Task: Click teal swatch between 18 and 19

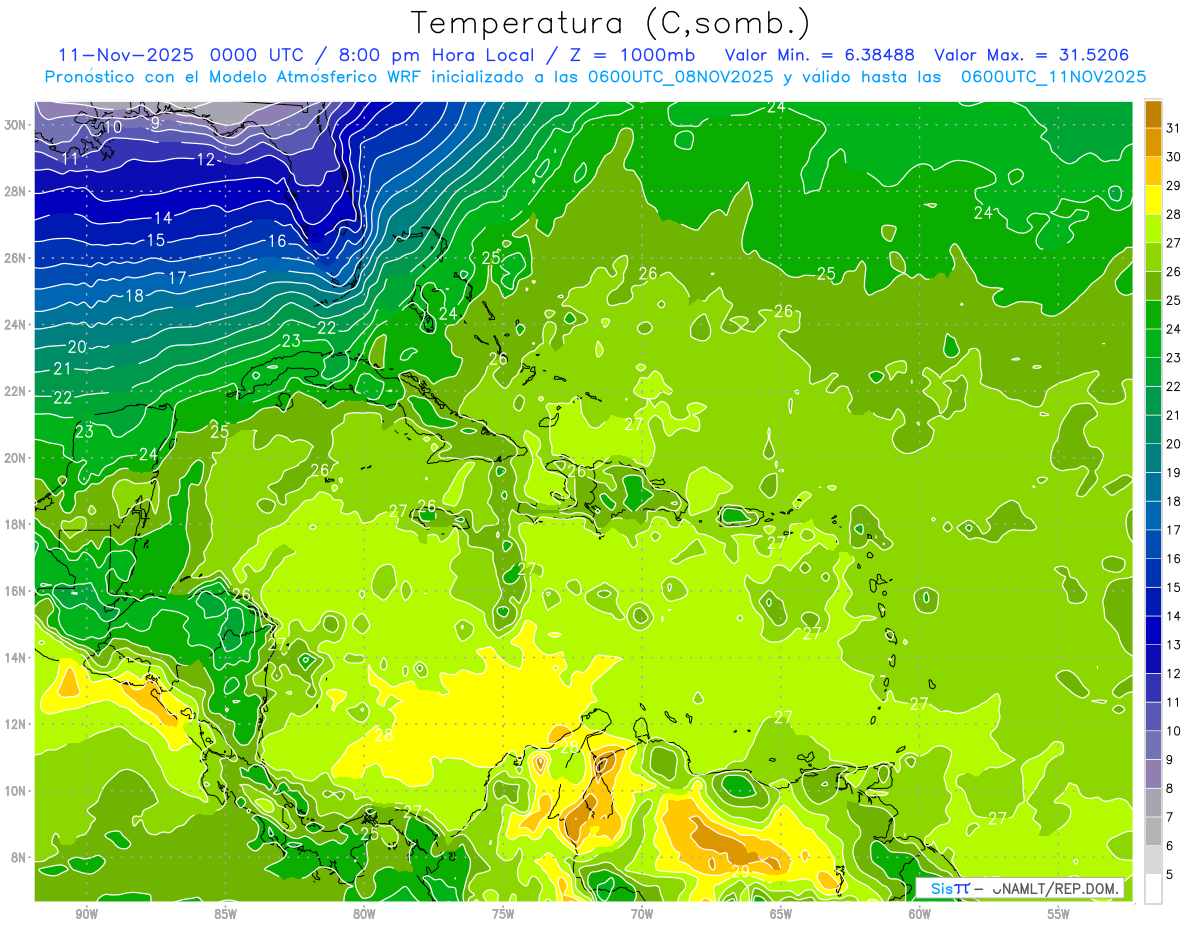Action: pyautogui.click(x=1153, y=487)
